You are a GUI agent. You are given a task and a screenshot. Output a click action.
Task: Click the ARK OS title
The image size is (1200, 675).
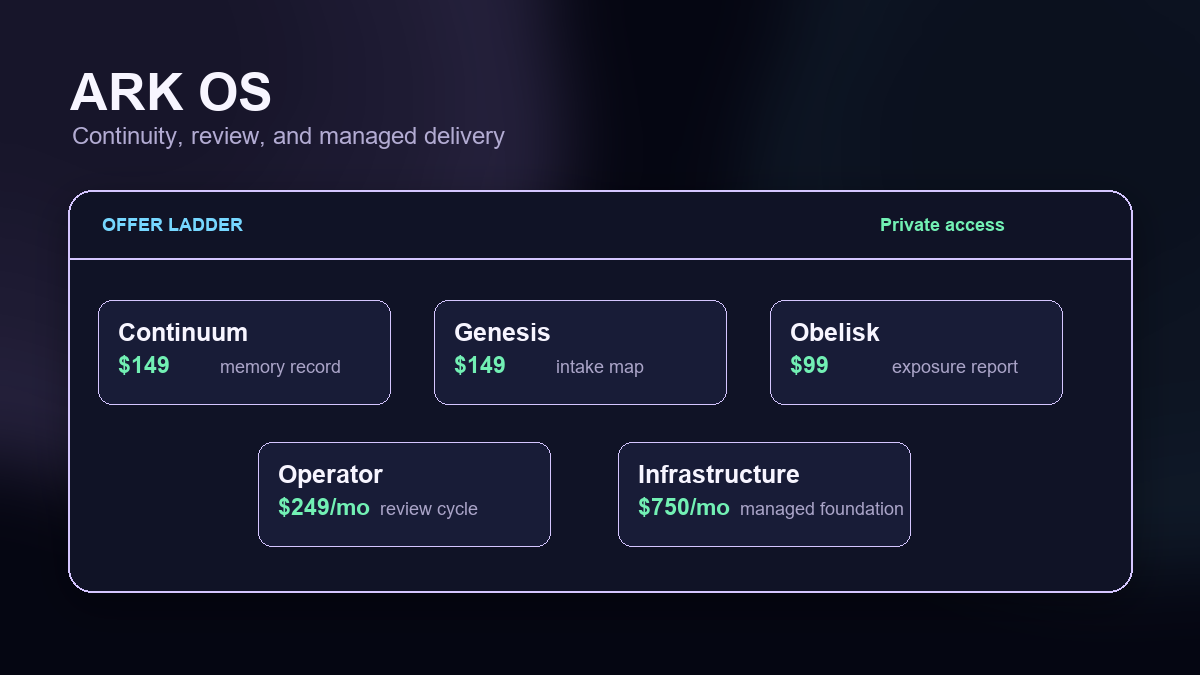[171, 93]
